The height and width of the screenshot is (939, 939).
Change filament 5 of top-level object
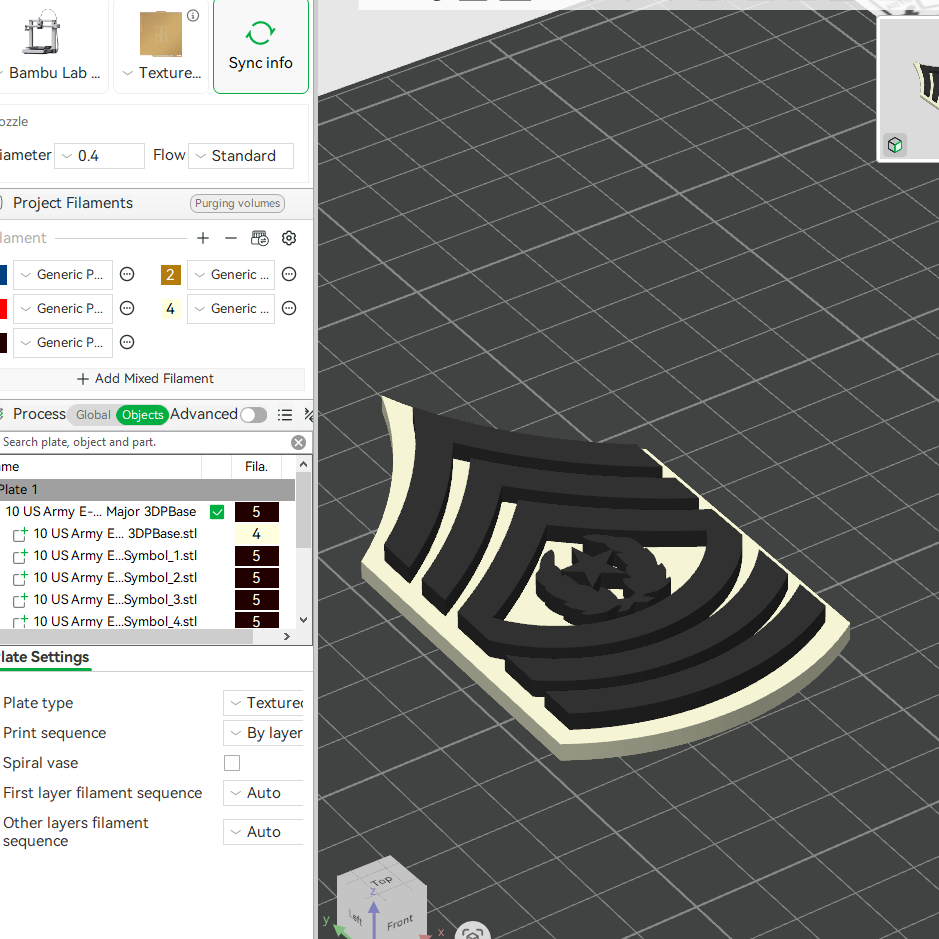click(257, 512)
